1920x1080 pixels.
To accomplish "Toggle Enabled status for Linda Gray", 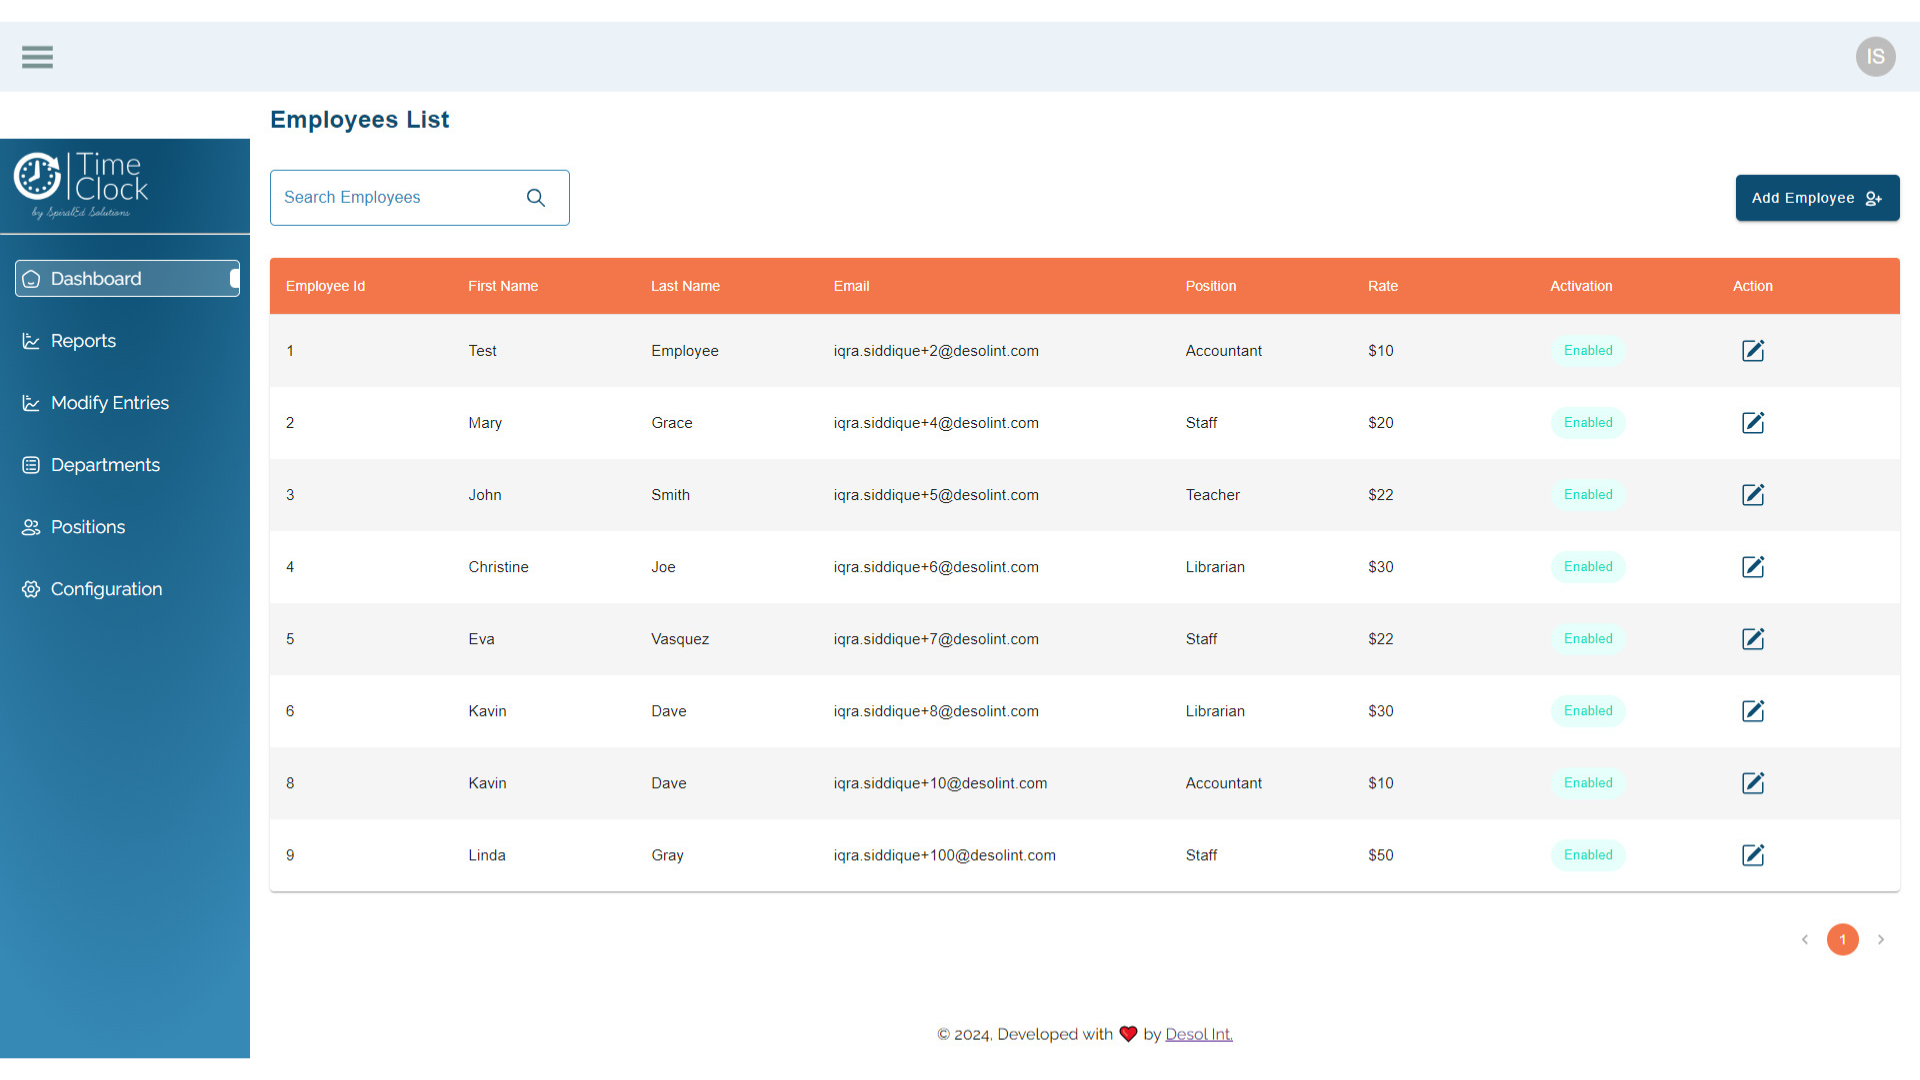I will 1588,855.
